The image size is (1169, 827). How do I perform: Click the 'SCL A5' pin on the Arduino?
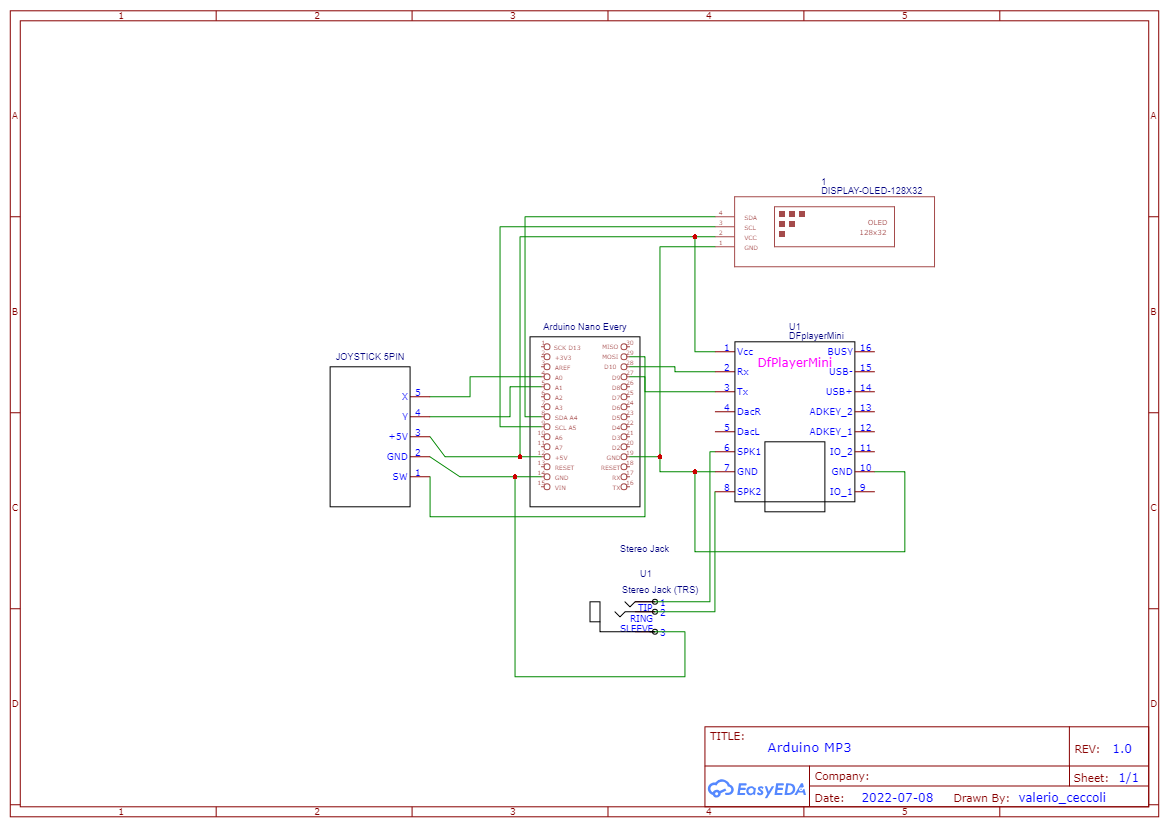[565, 427]
